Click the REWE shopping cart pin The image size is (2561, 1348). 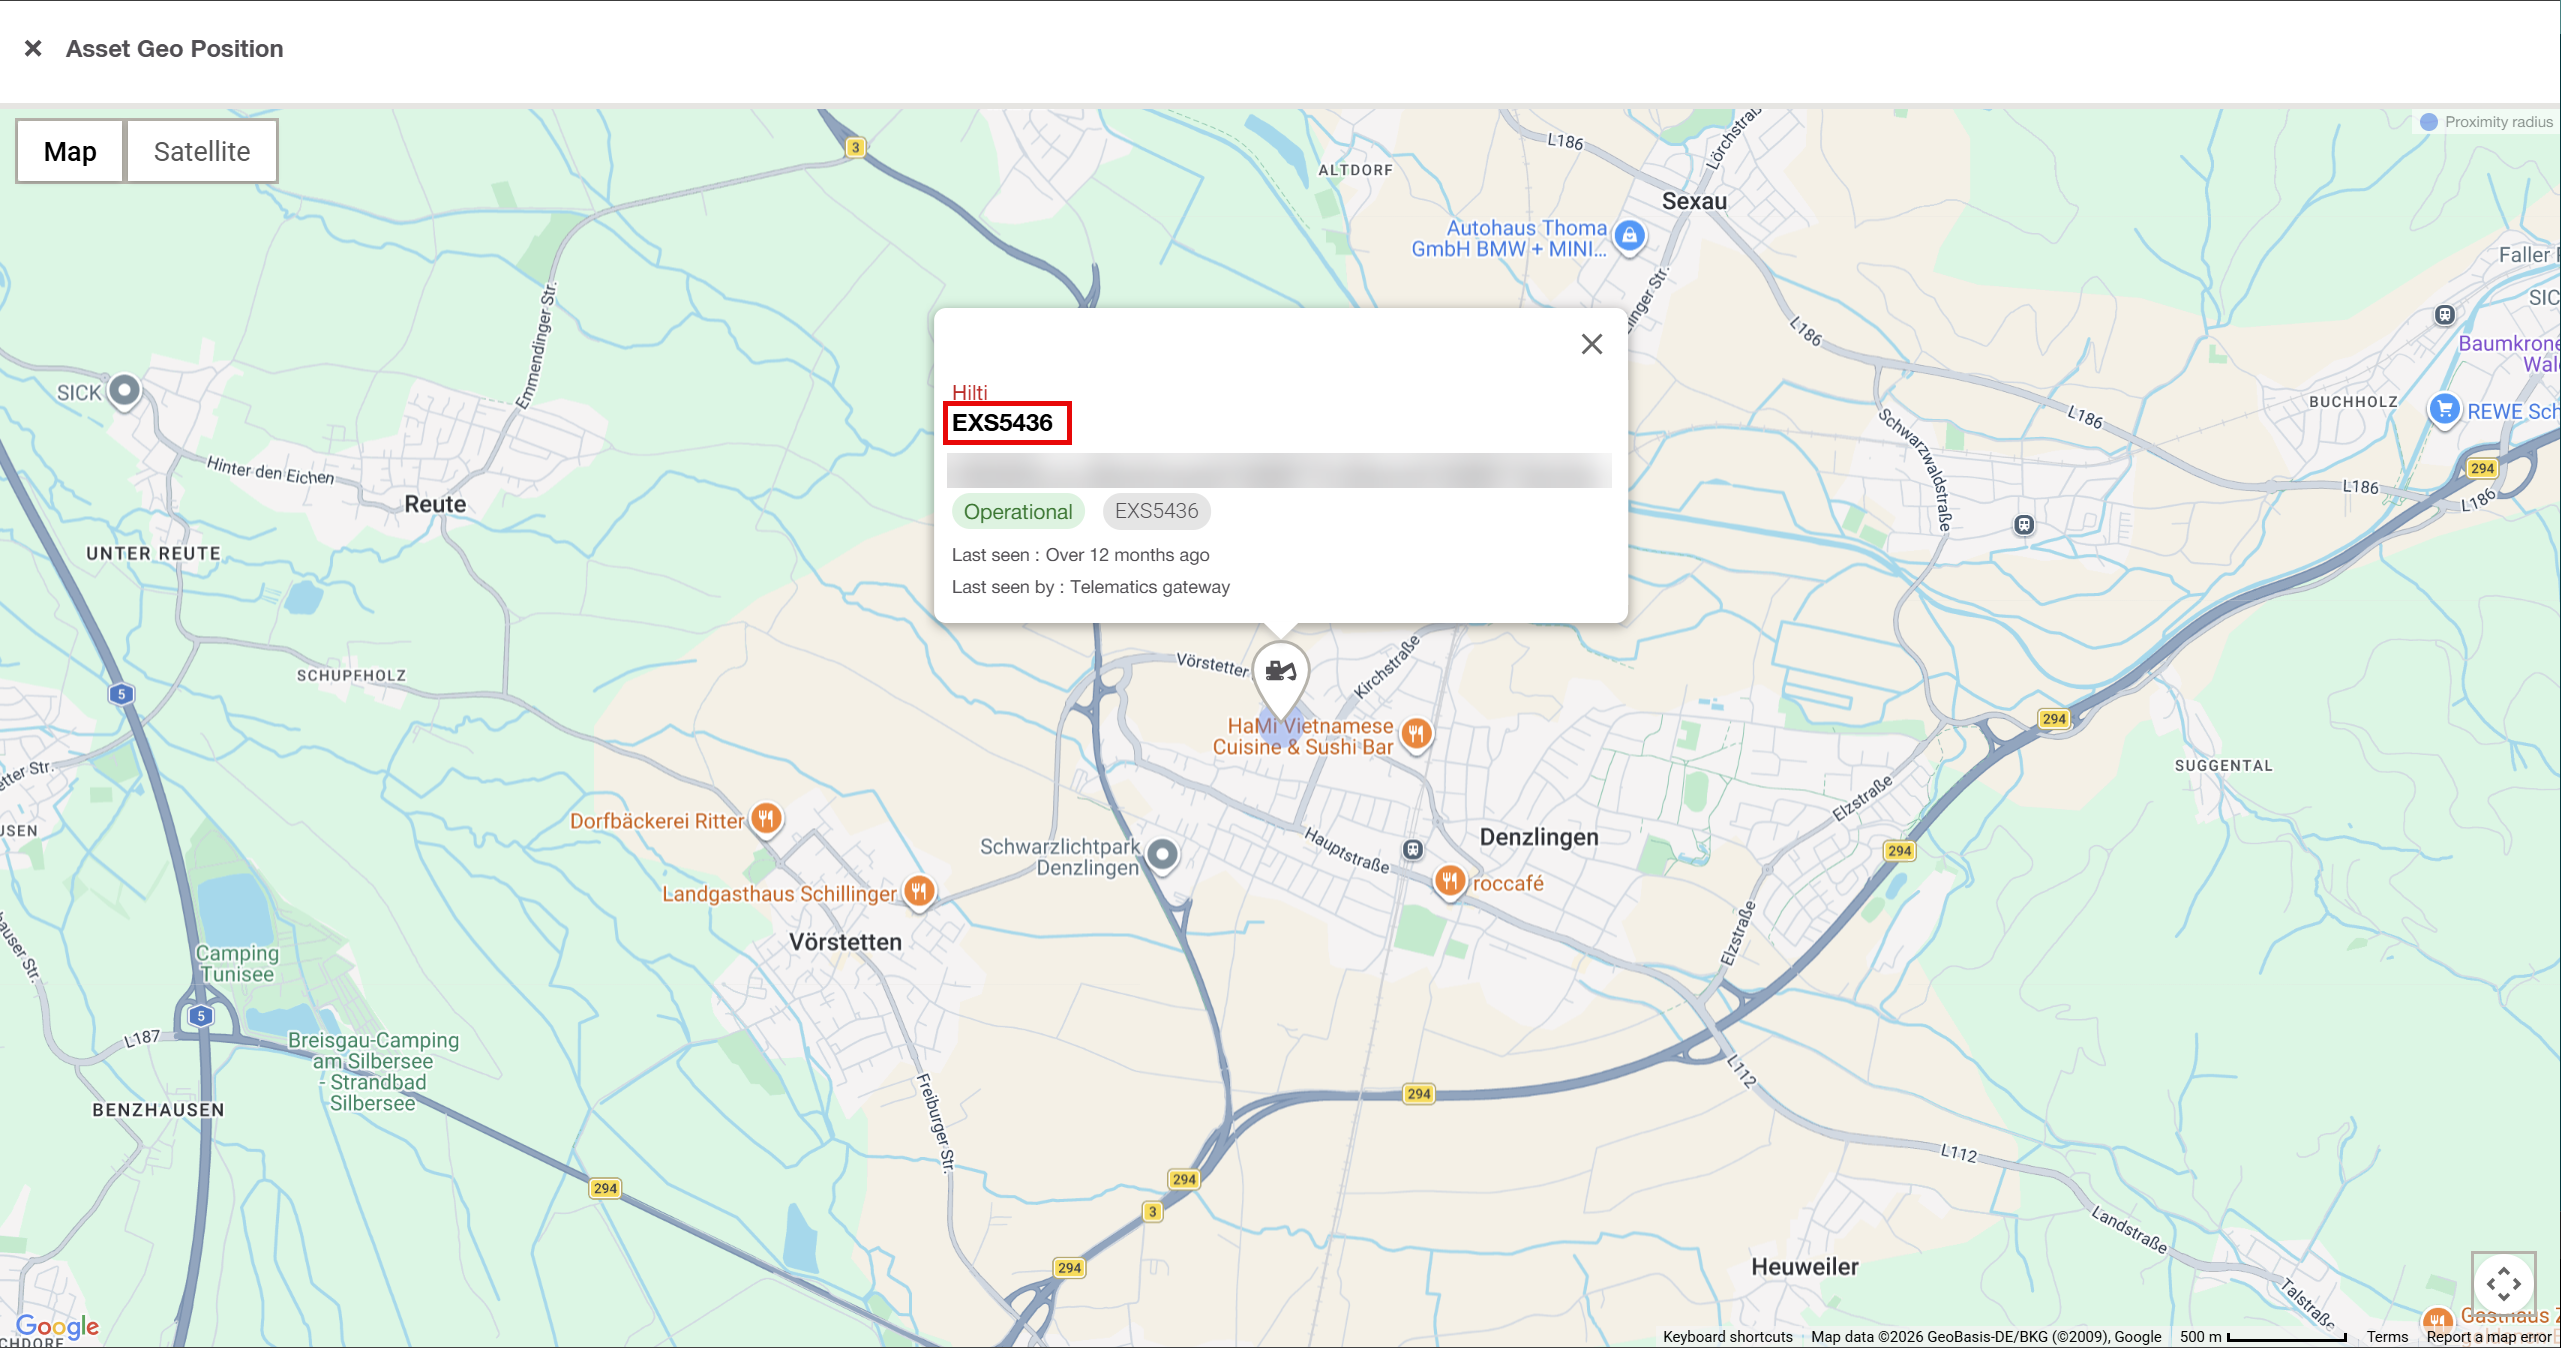coord(2444,409)
